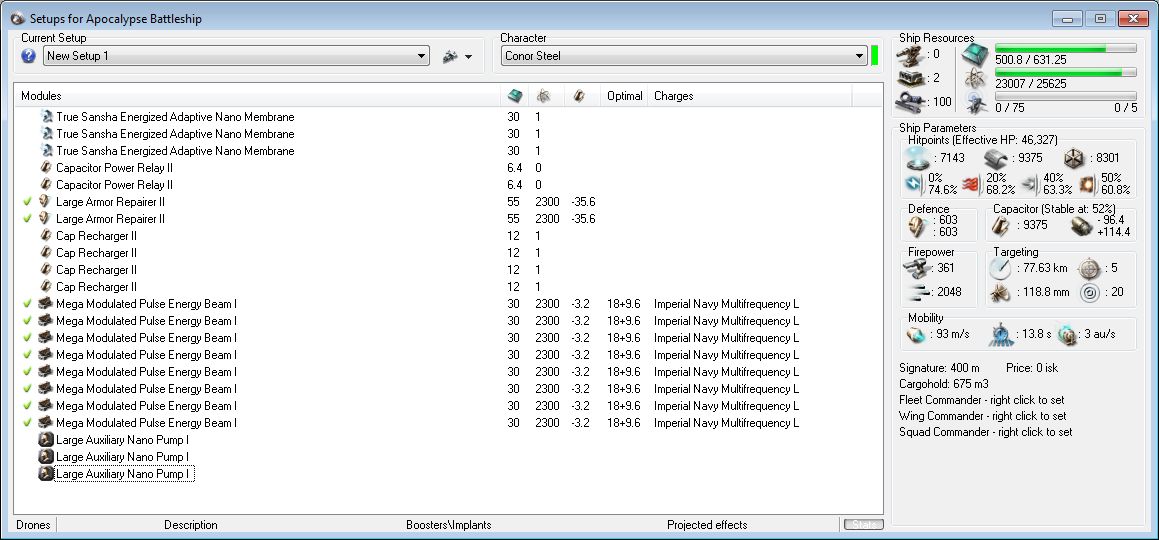
Task: Open the Description tab
Action: pyautogui.click(x=191, y=525)
